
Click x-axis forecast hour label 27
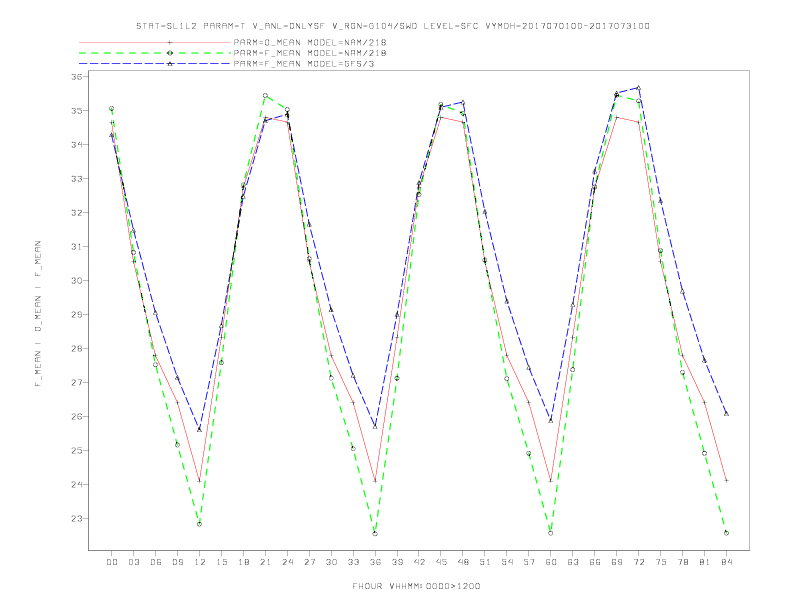tap(310, 562)
